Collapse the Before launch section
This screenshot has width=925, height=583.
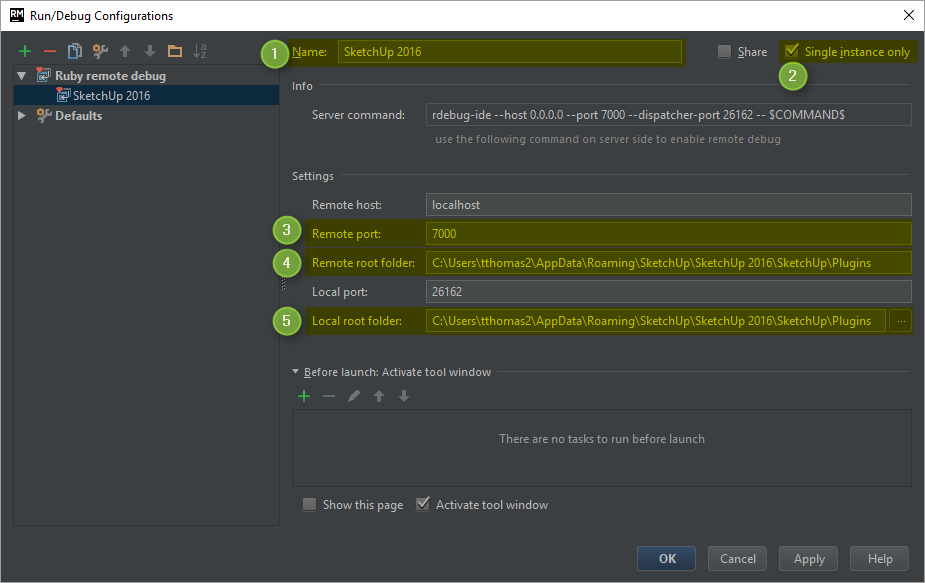point(296,372)
